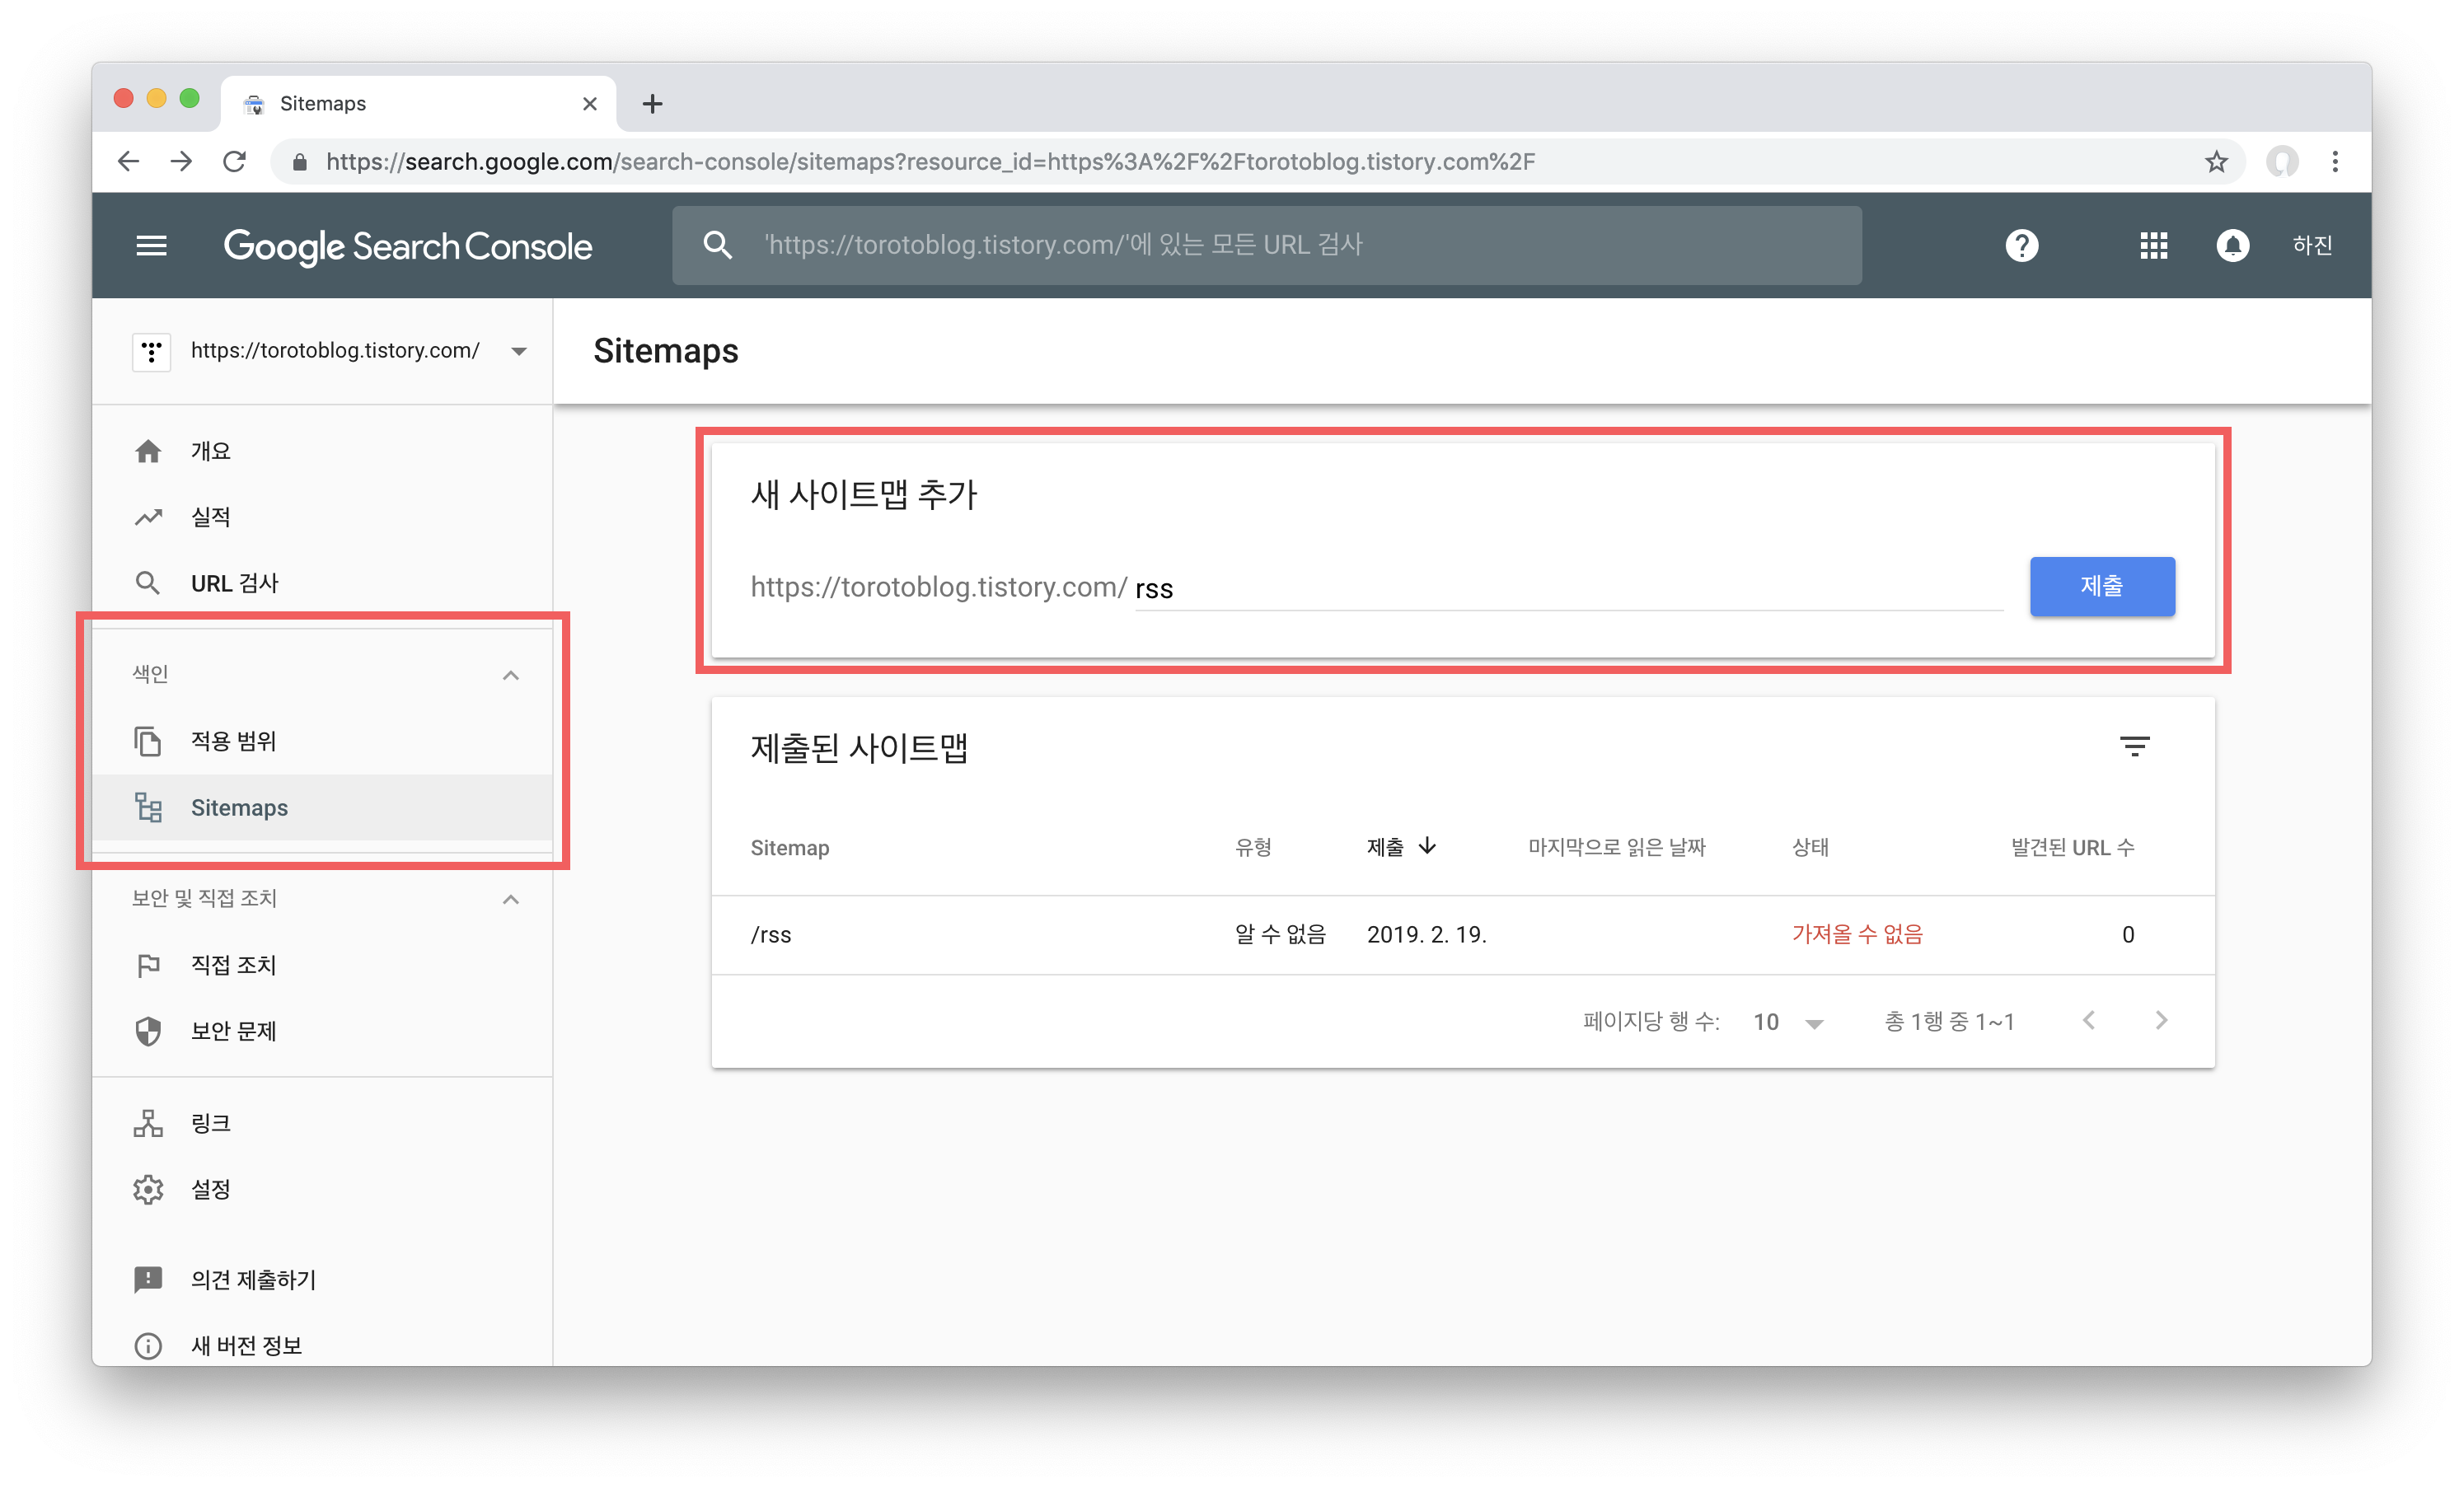Open the 설정 settings gear item
Viewport: 2464px width, 1488px height.
click(x=210, y=1189)
